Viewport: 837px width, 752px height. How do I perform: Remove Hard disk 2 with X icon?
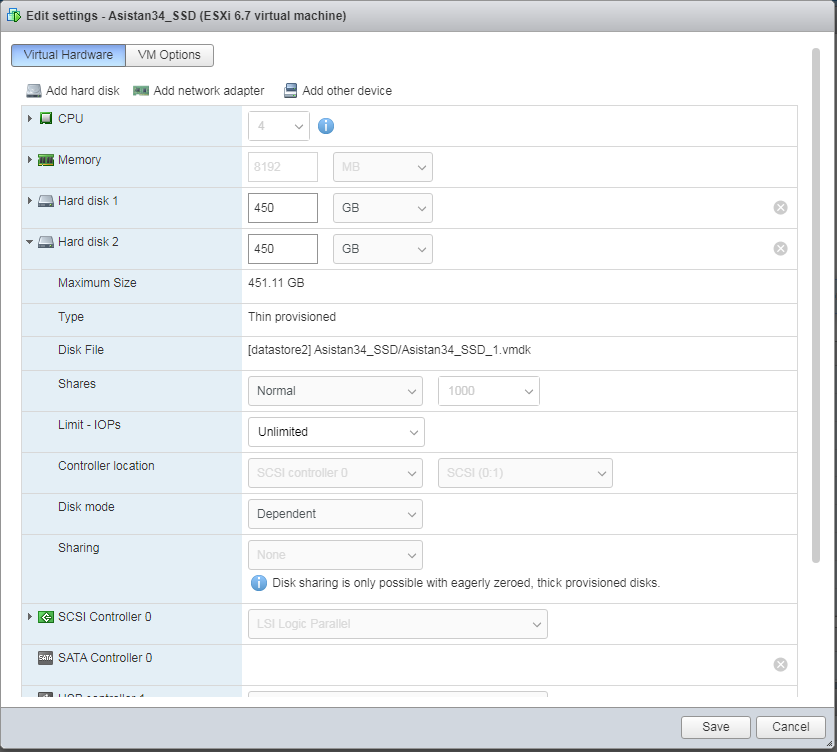coord(780,248)
